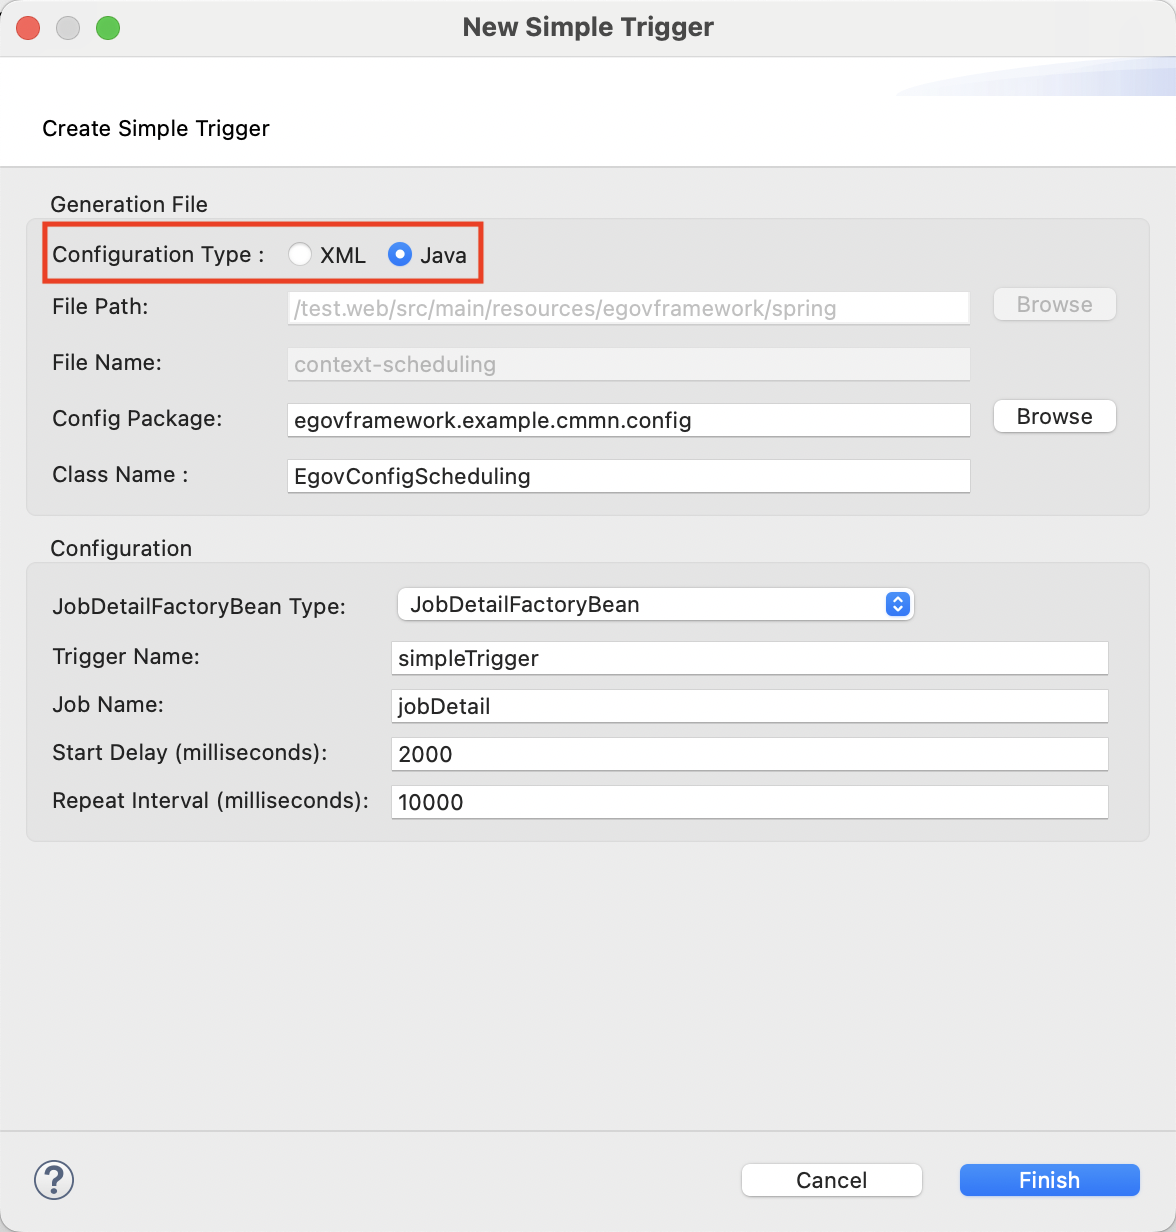Click the File Name field showing context-scheduling
Viewport: 1176px width, 1232px height.
tap(628, 364)
